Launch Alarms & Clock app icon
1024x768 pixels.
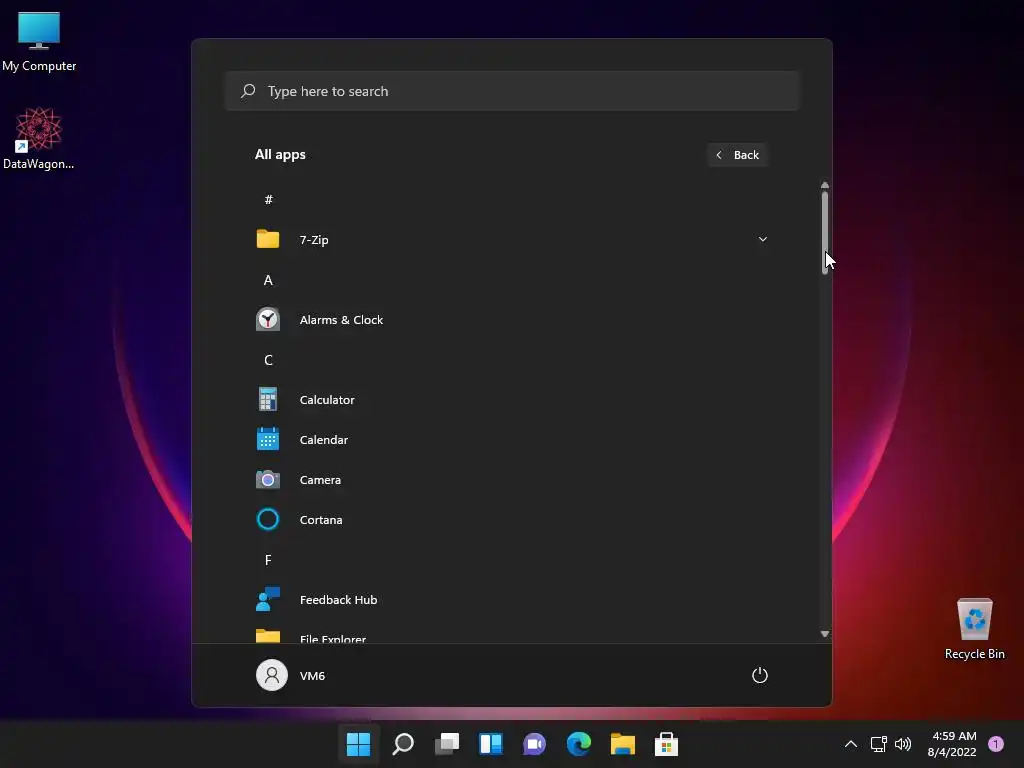[x=268, y=319]
